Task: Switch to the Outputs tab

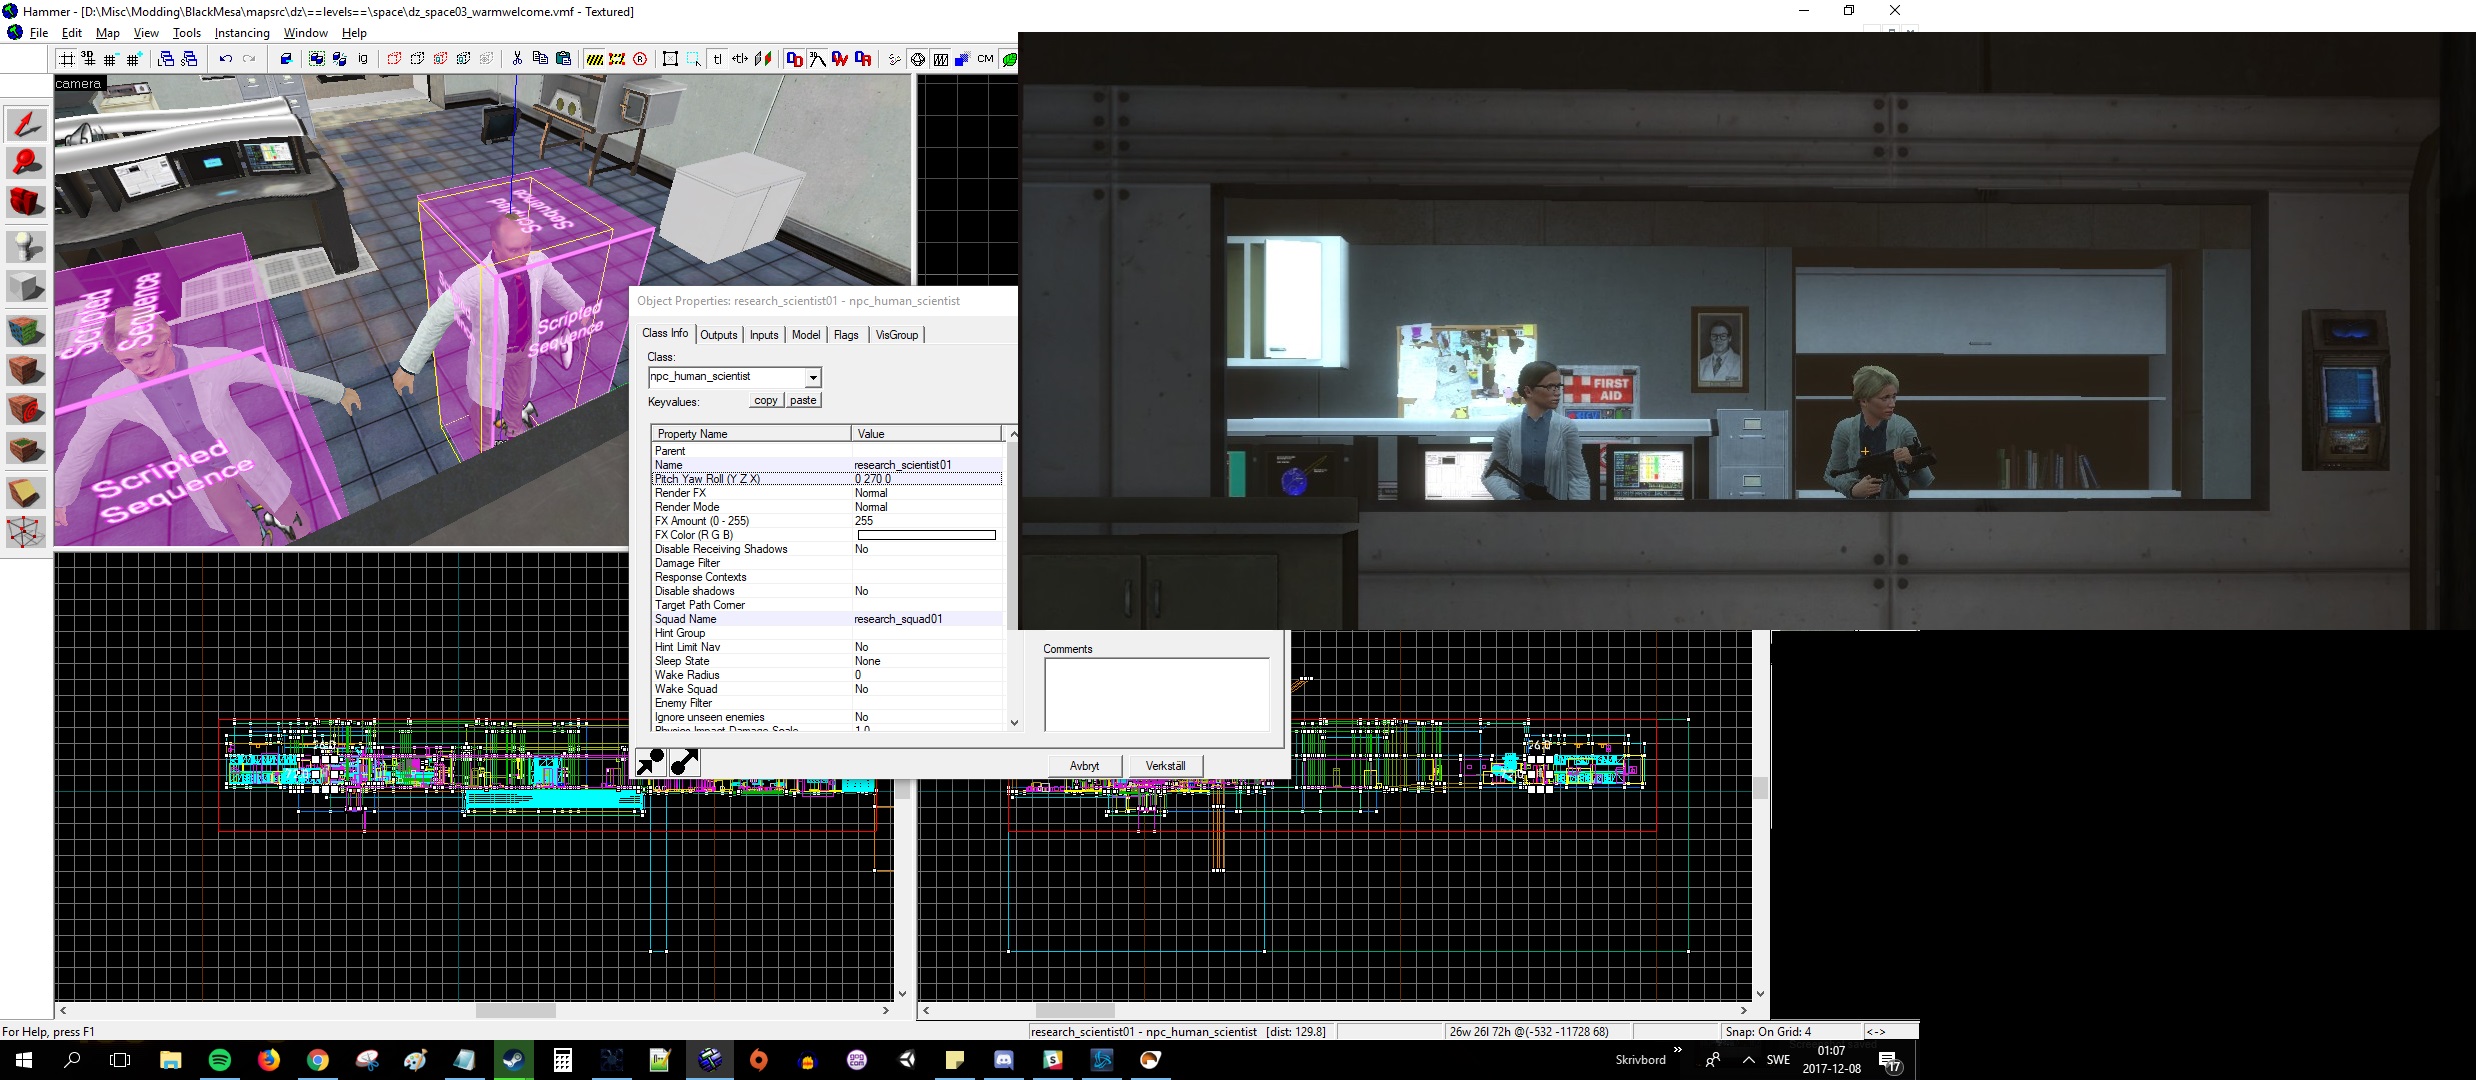Action: (x=718, y=335)
